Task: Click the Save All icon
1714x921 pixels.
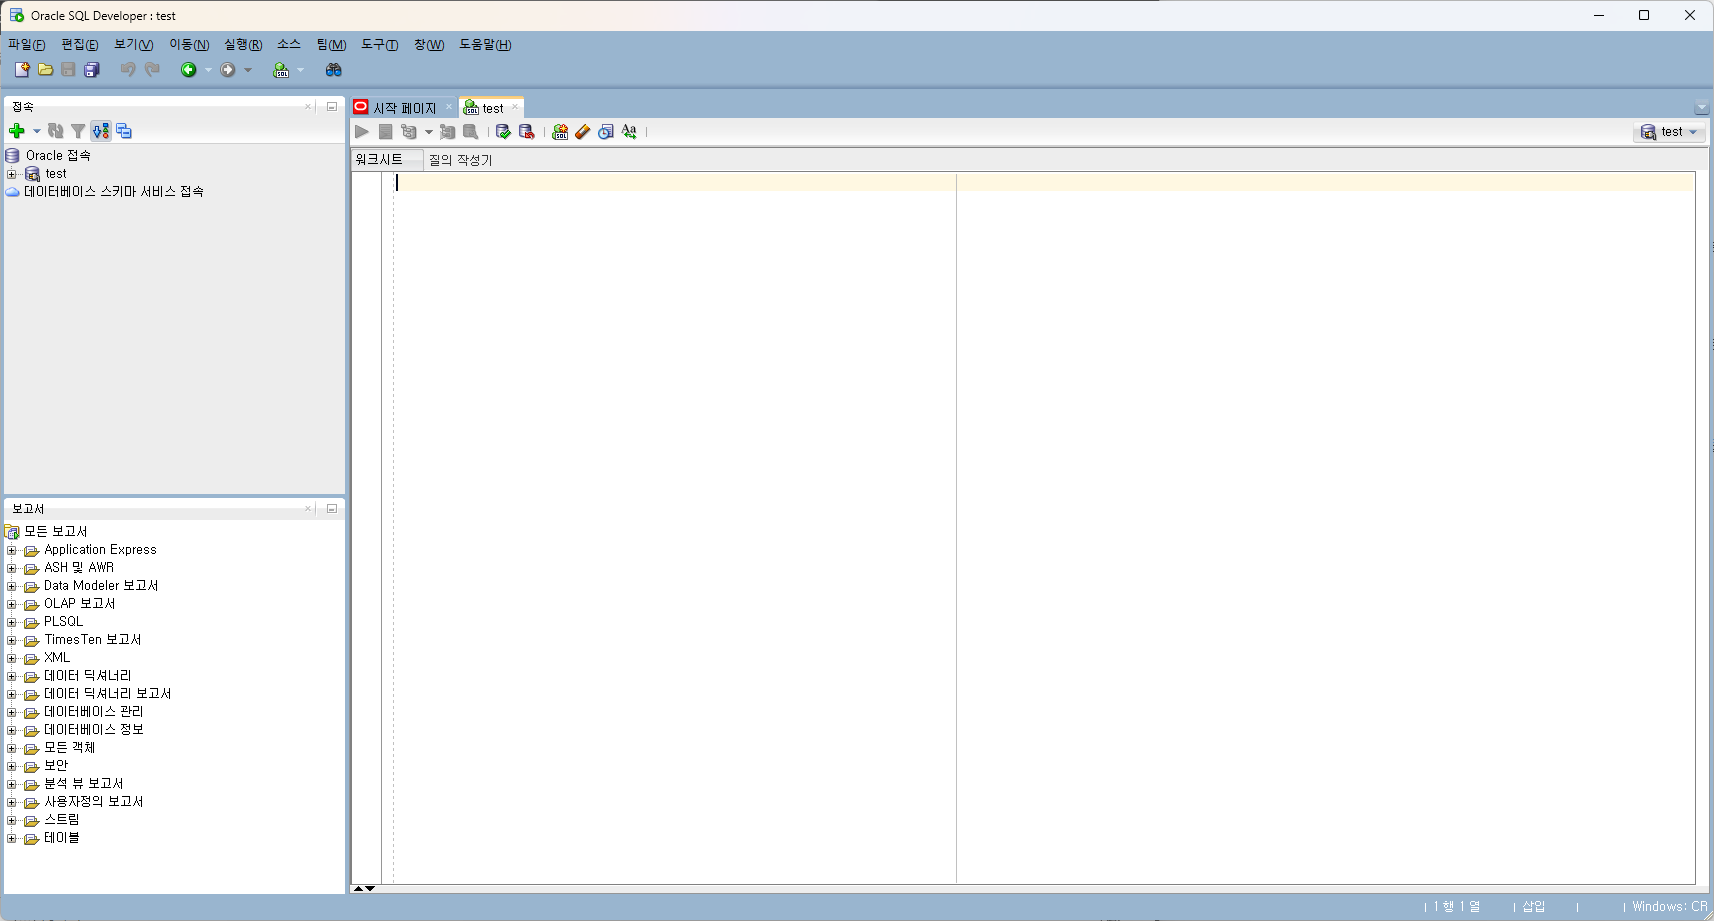Action: [92, 70]
